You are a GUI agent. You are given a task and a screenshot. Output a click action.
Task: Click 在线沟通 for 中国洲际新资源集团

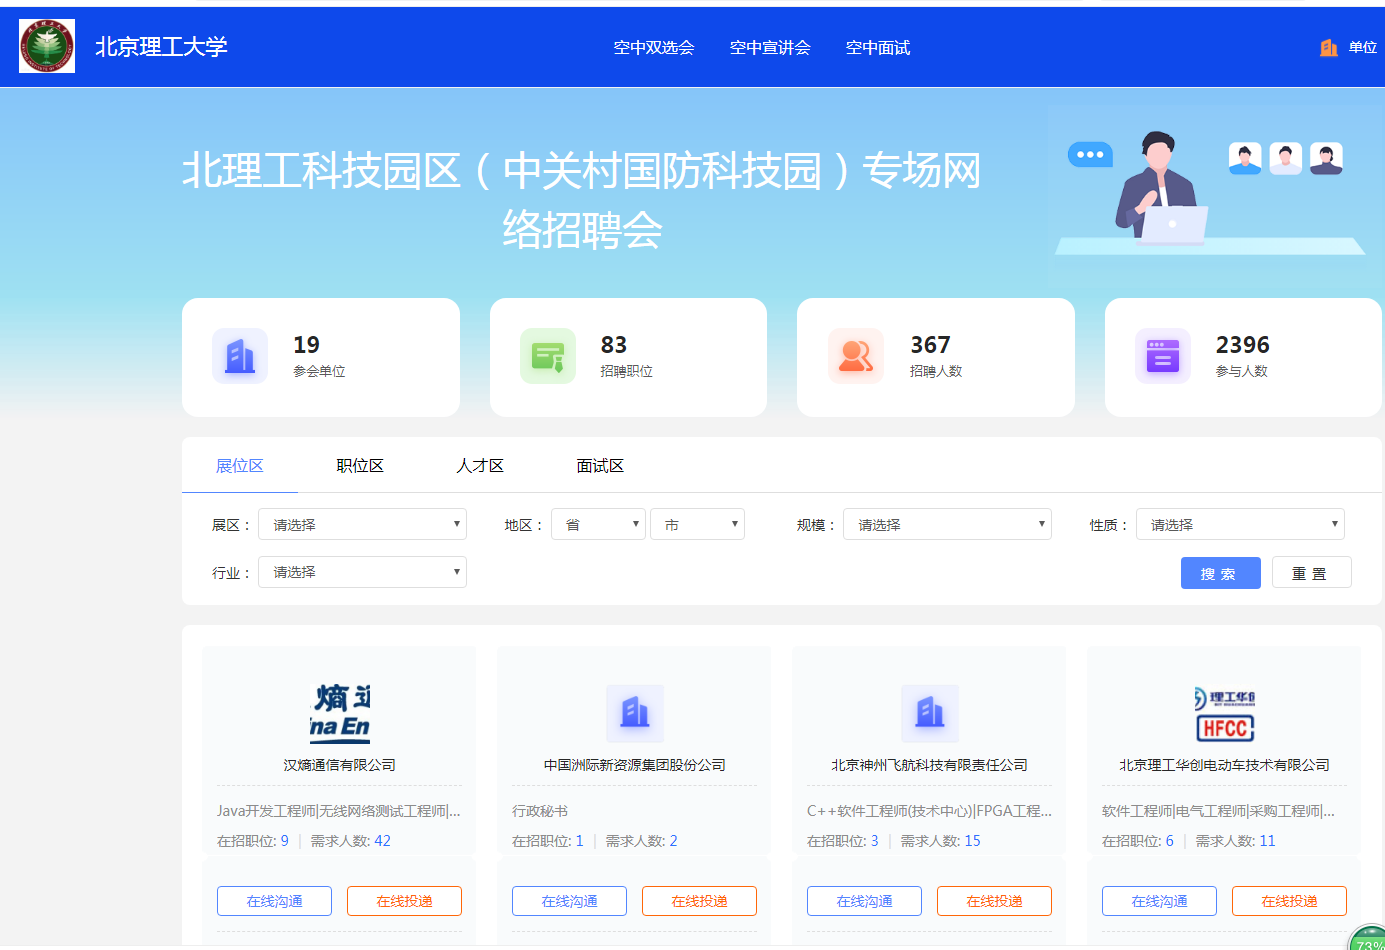(569, 901)
